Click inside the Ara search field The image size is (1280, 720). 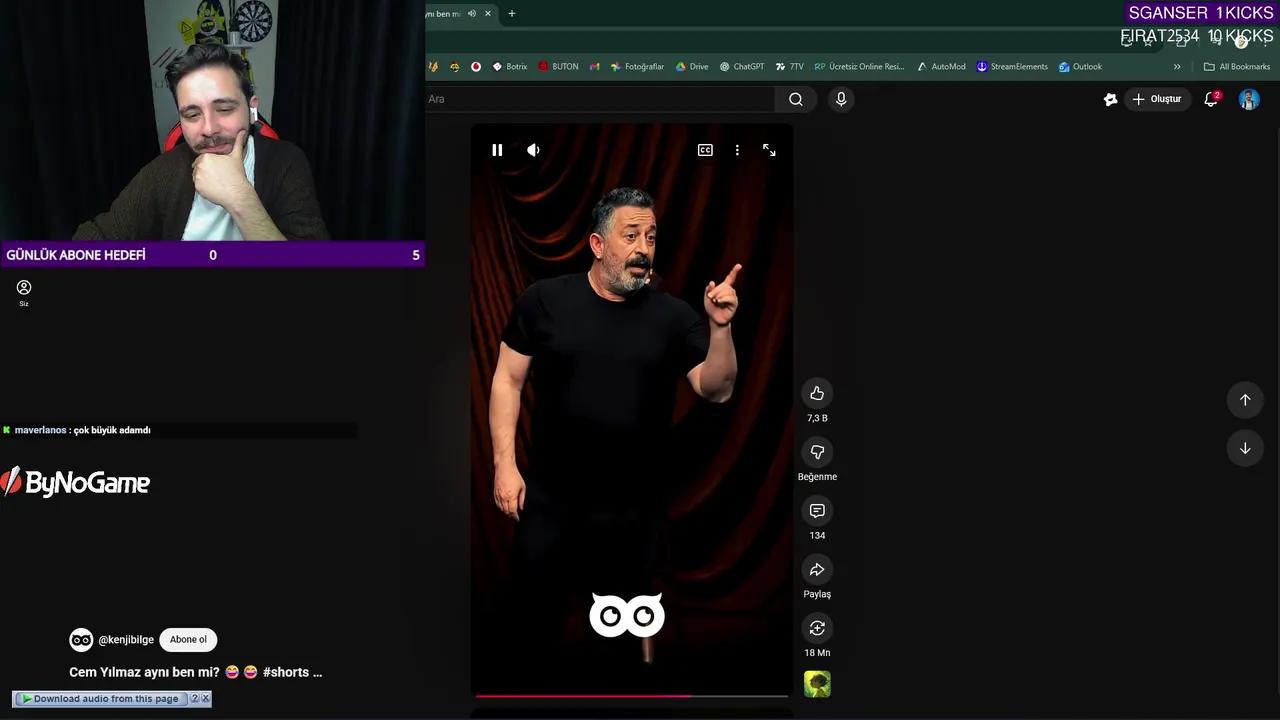click(x=600, y=99)
